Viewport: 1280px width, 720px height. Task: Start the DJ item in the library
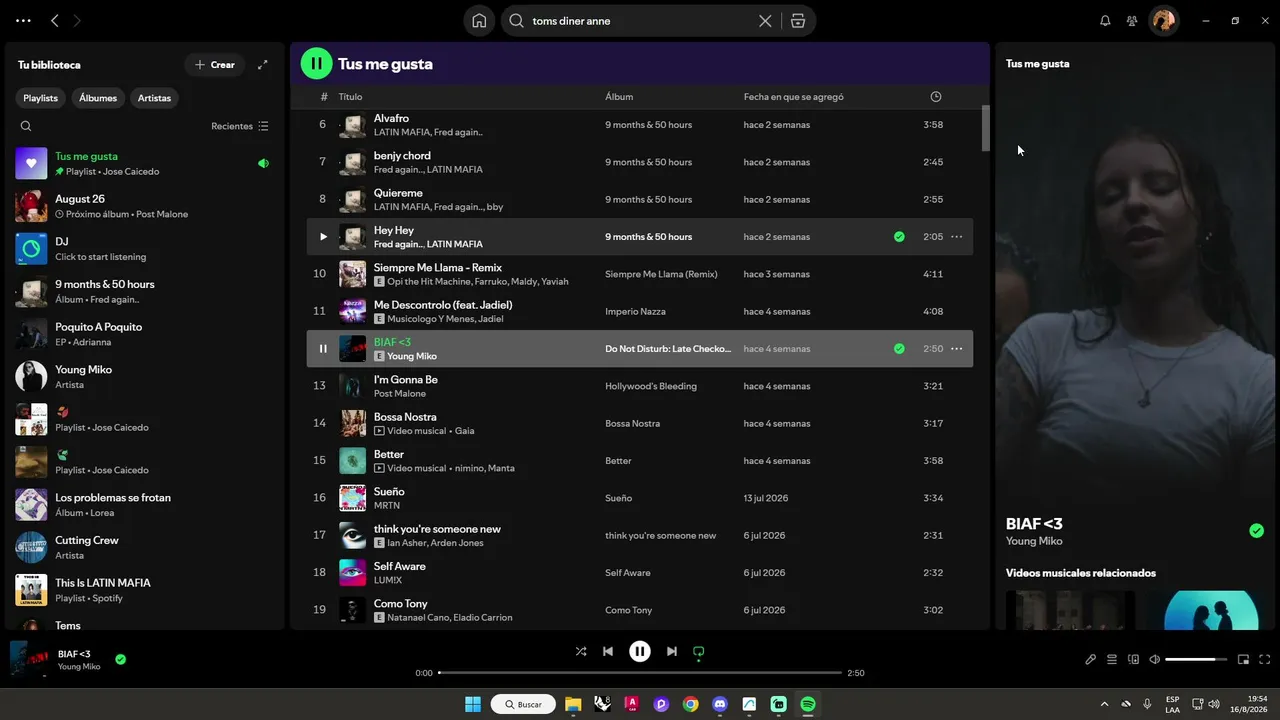[144, 249]
